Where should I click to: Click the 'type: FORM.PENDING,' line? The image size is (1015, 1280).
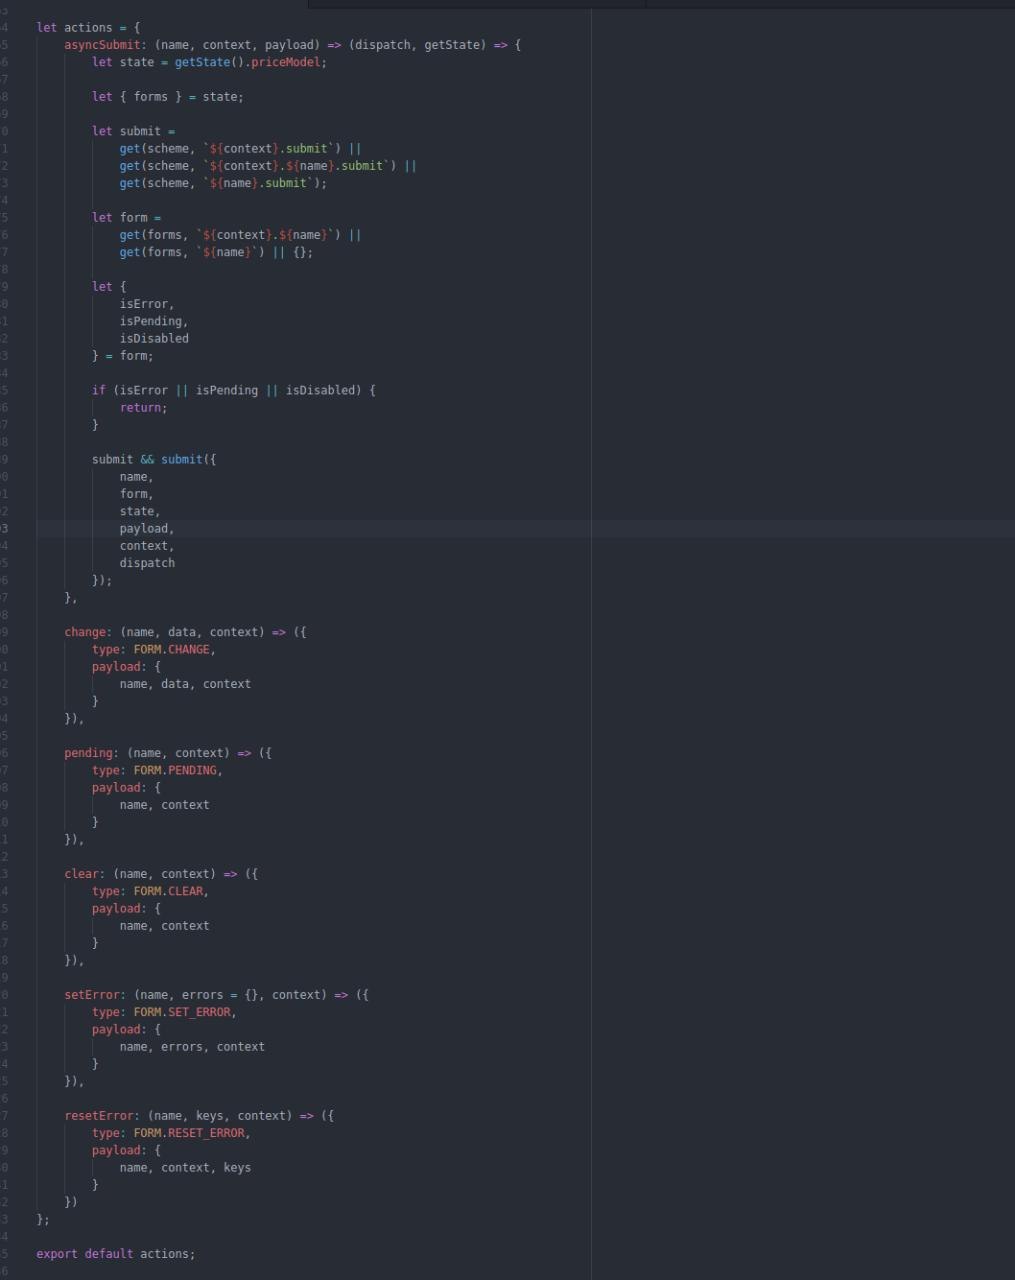158,771
